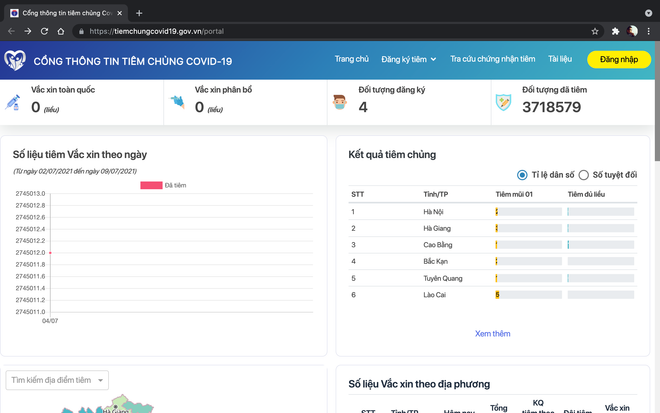This screenshot has width=660, height=413.
Task: Click the yellow Đăng nhập button
Action: click(619, 60)
